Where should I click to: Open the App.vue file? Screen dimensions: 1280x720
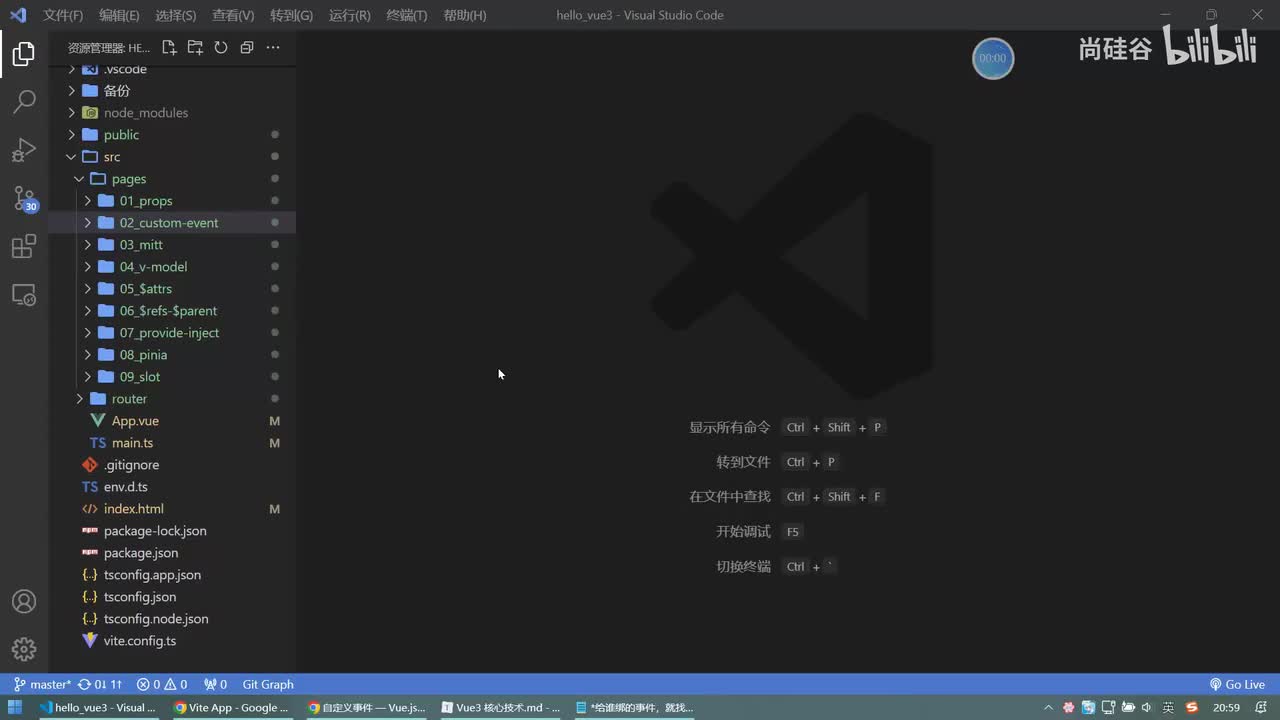(172, 421)
